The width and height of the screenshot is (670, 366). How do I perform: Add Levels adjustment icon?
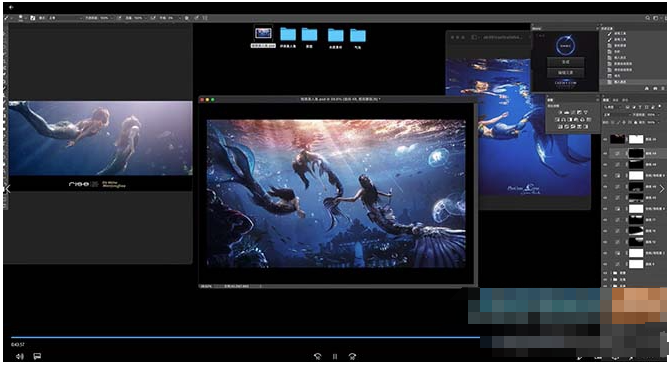[567, 112]
